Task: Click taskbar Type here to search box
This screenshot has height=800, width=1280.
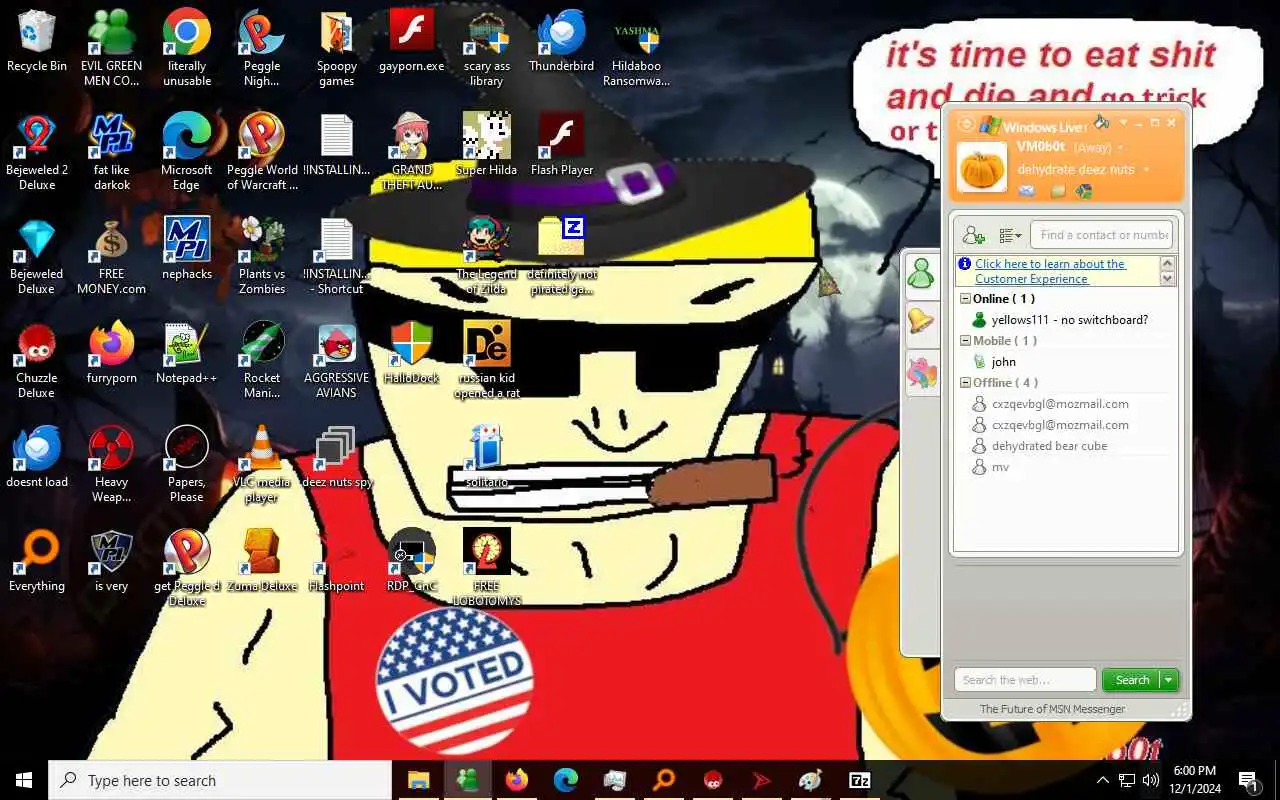Action: (220, 780)
